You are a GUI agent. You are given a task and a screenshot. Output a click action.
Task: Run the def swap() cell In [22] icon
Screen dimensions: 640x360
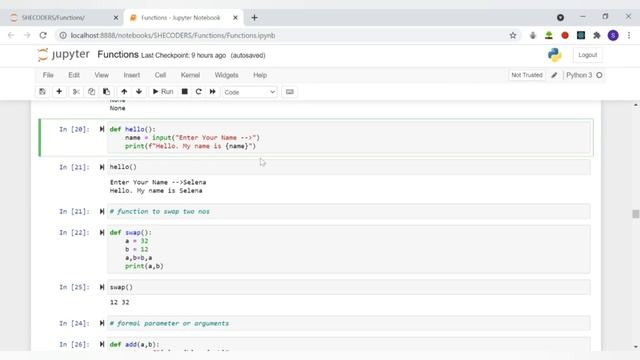pos(102,233)
